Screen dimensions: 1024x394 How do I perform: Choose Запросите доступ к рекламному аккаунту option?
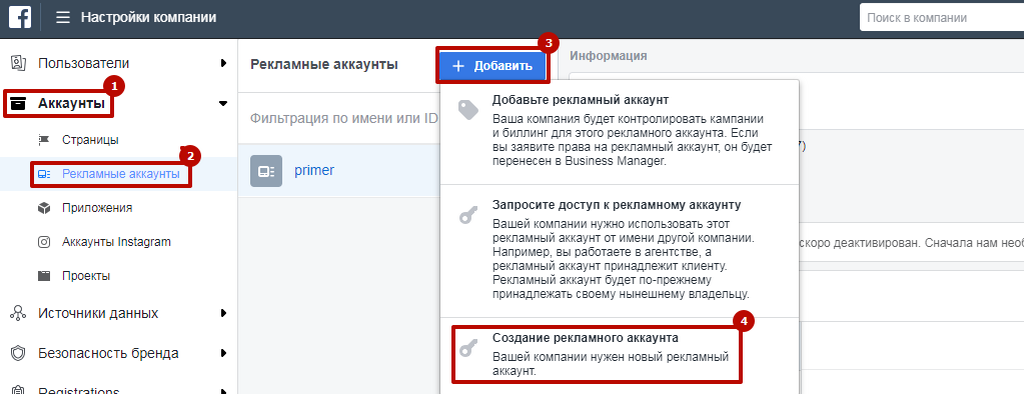620,250
